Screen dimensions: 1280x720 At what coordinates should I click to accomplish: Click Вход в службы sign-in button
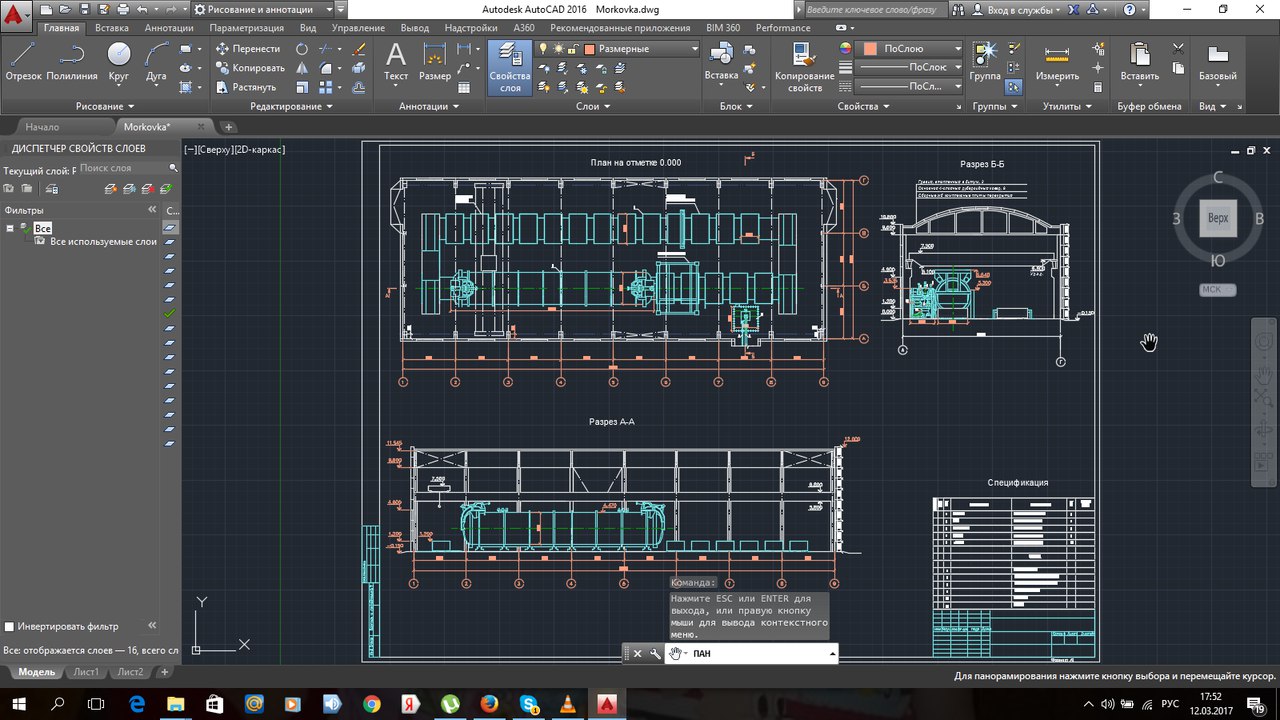[x=1018, y=9]
